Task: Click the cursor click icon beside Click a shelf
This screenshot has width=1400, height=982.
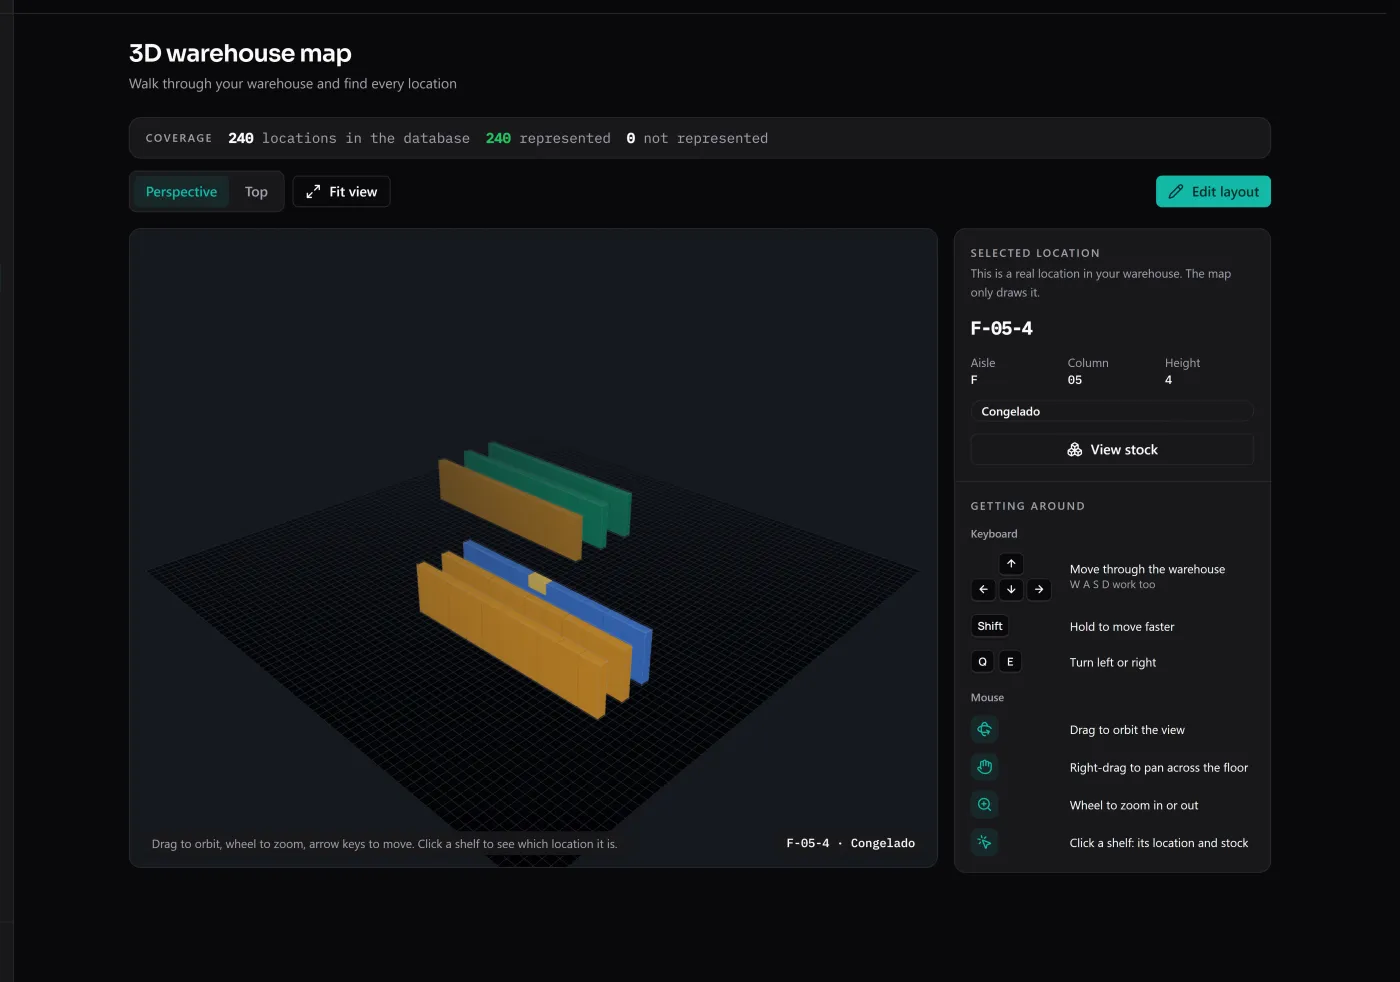Action: [984, 843]
